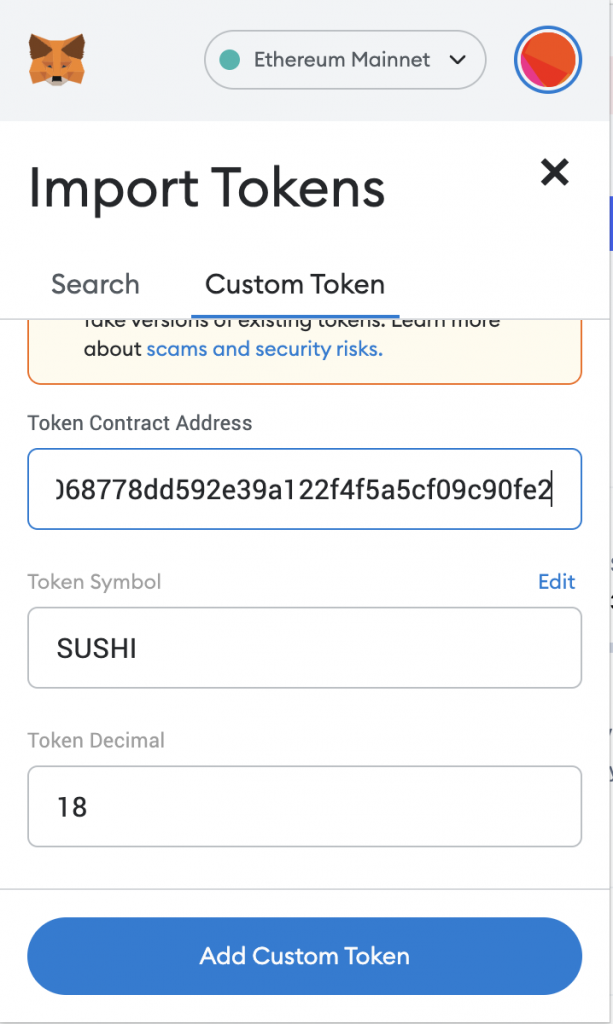
Task: Select the Custom Token tab
Action: (293, 284)
